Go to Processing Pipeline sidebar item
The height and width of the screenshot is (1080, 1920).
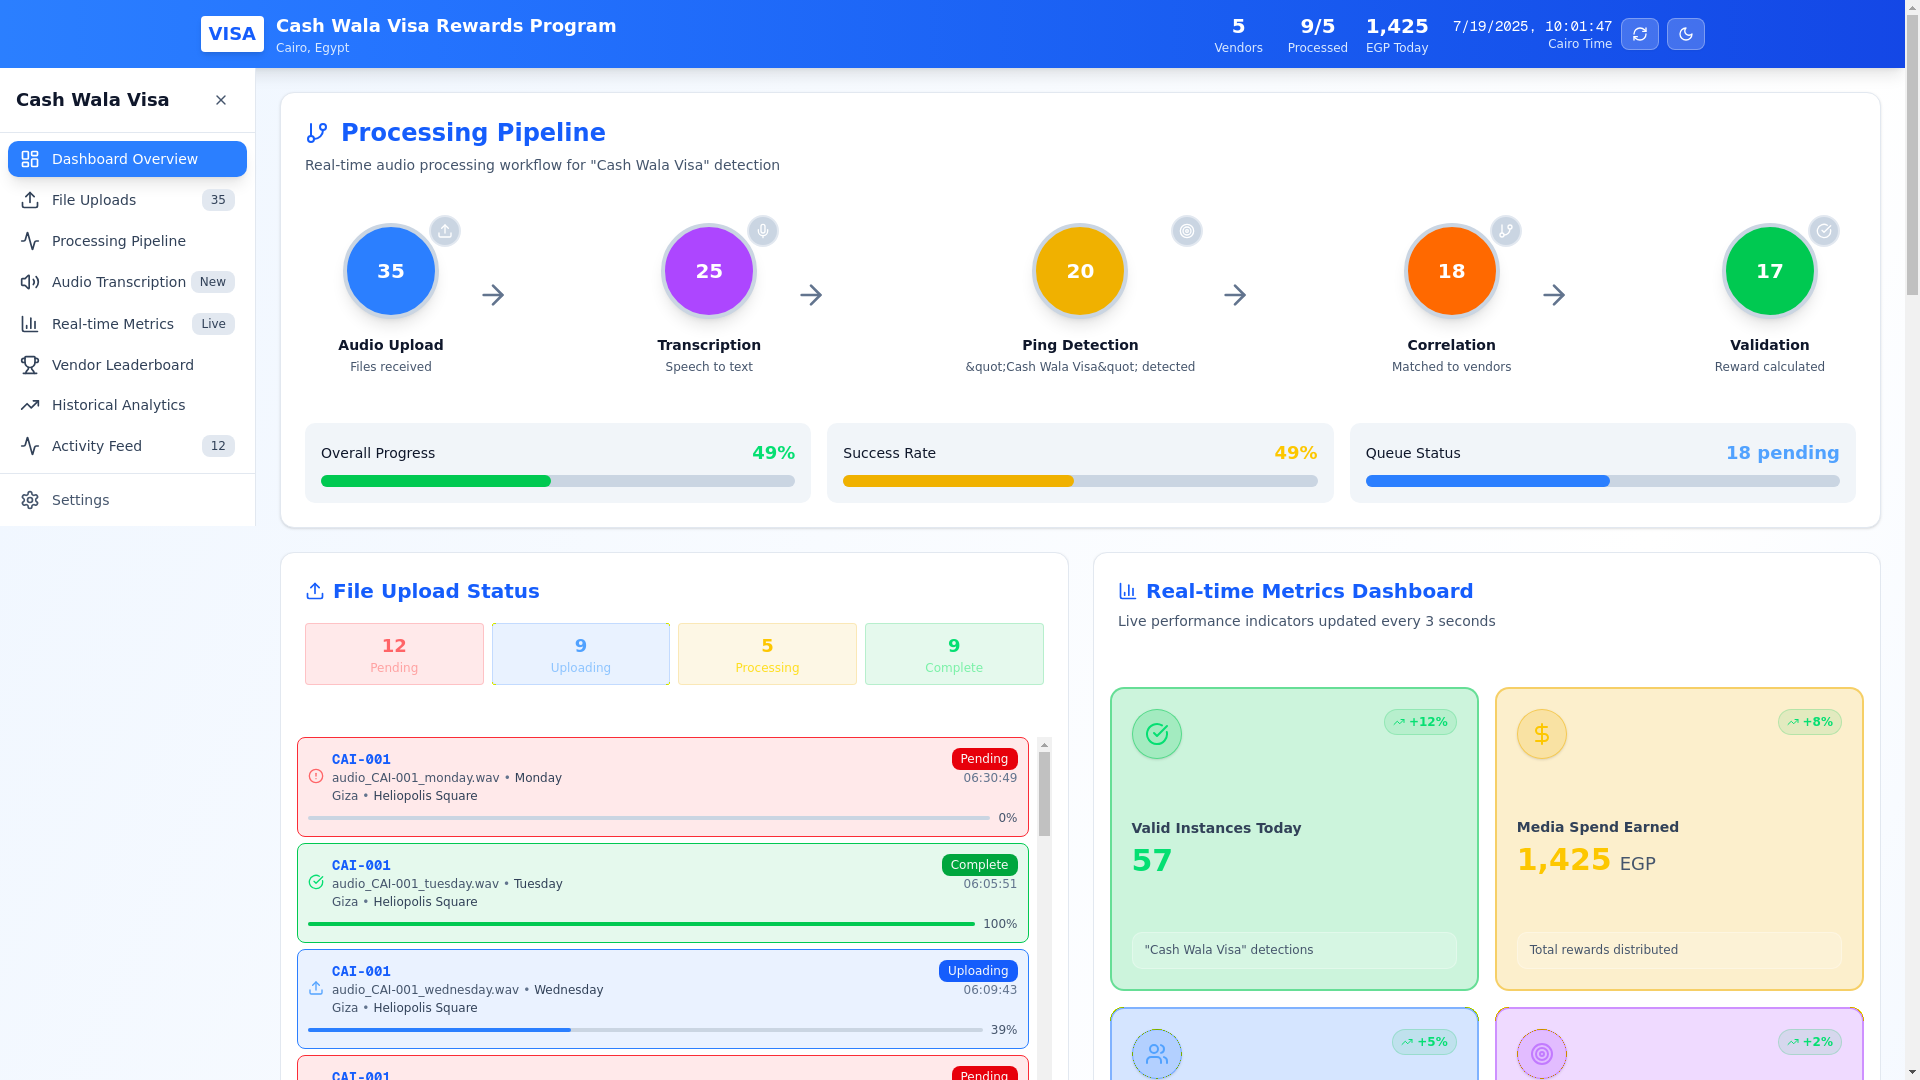tap(127, 241)
